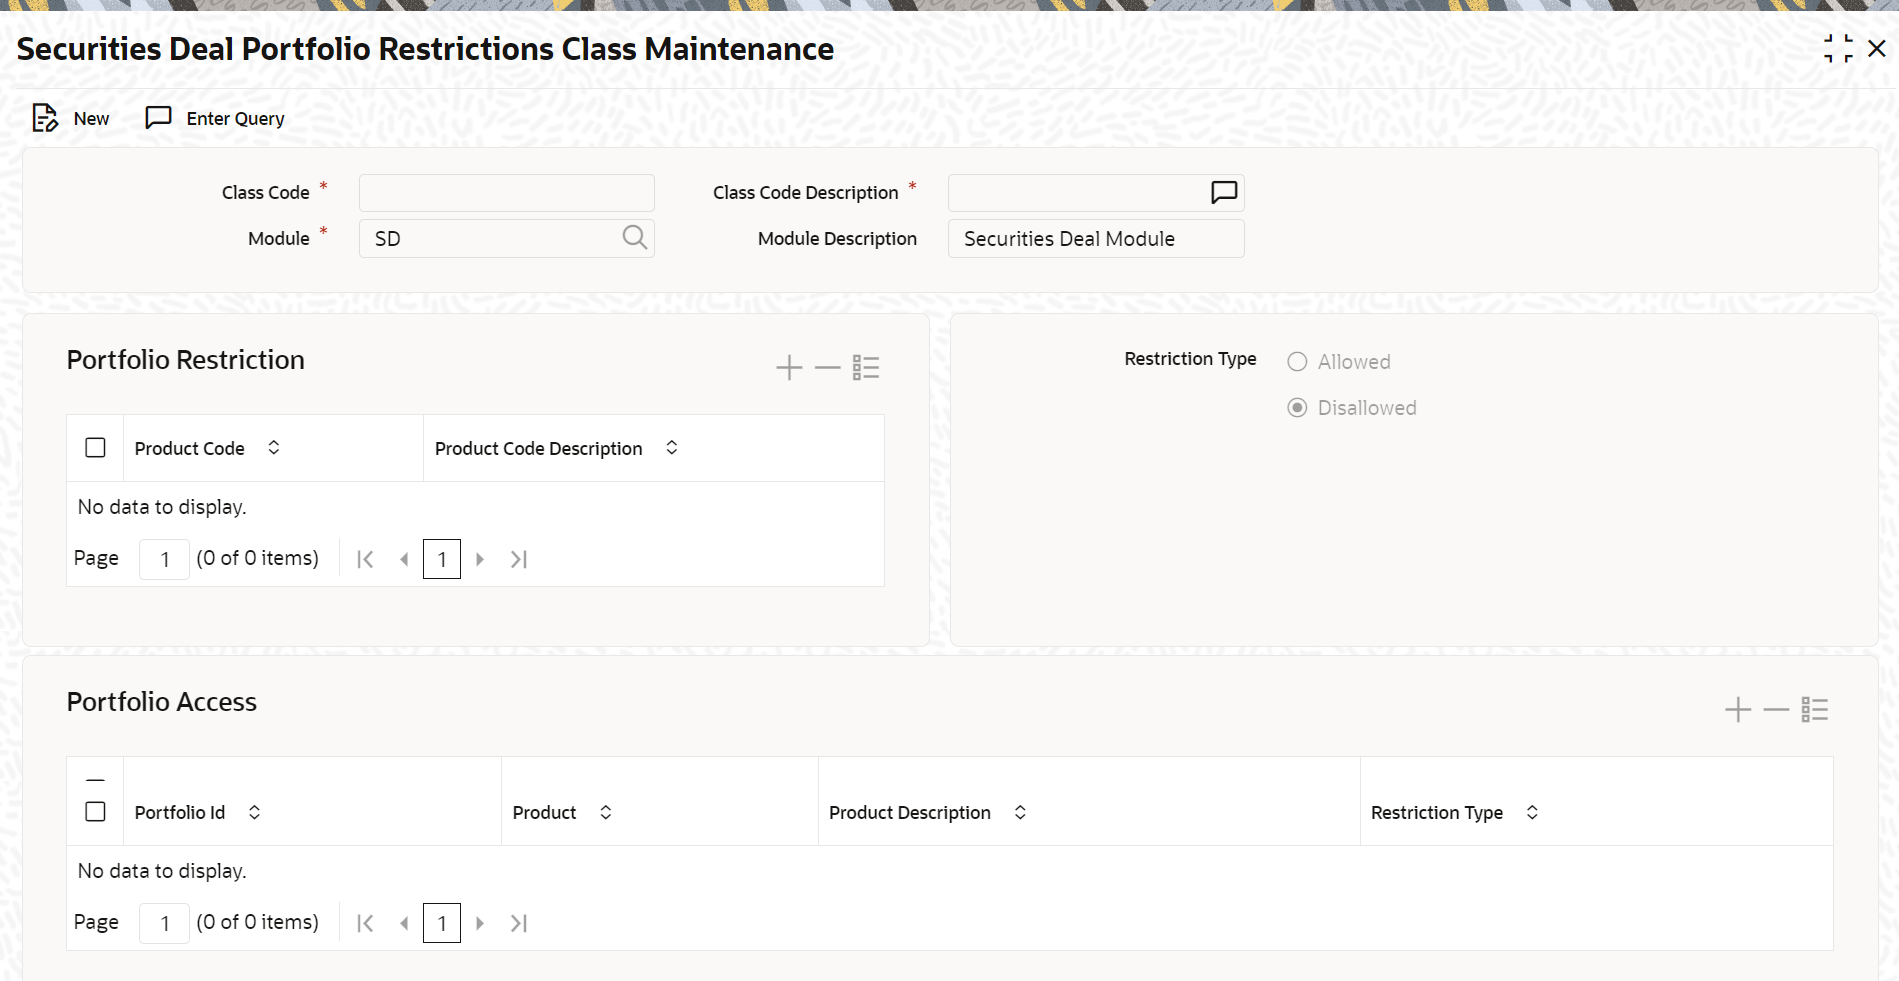Click the New record icon
Image resolution: width=1899 pixels, height=981 pixels.
point(45,118)
